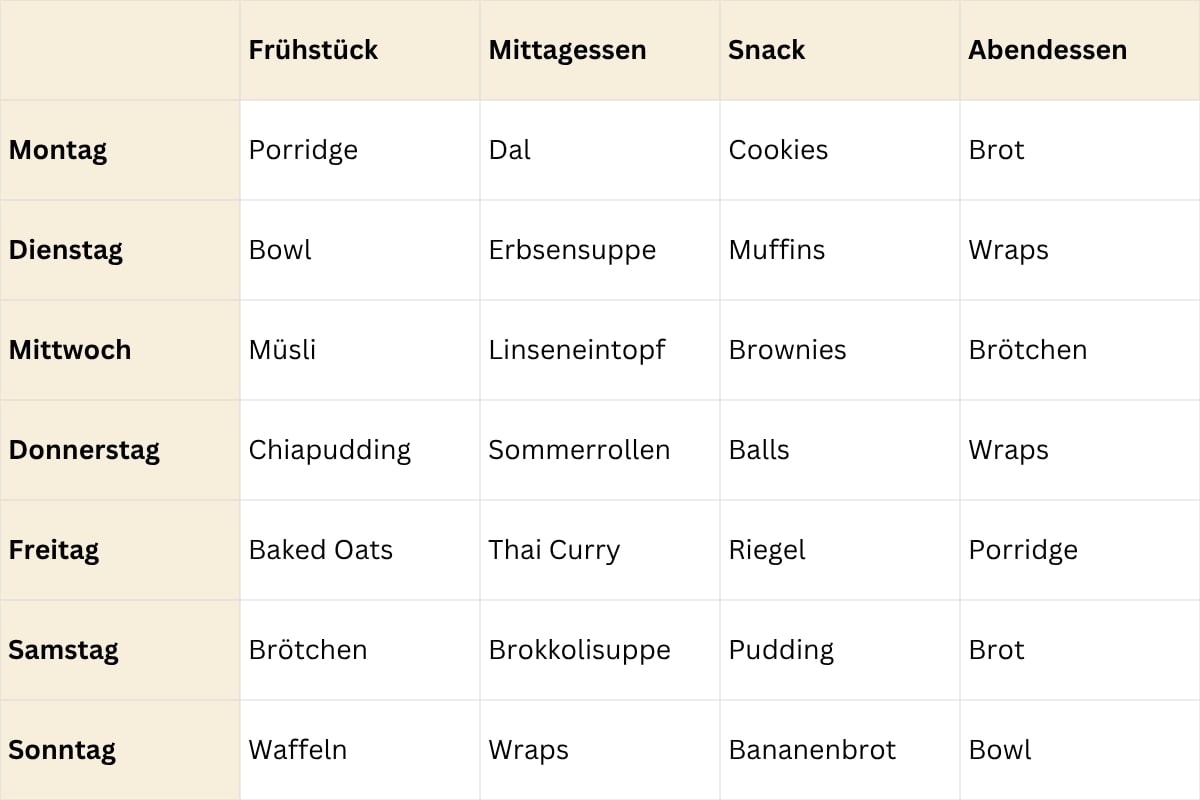The width and height of the screenshot is (1200, 800).
Task: Click the Montag row label
Action: 58,150
